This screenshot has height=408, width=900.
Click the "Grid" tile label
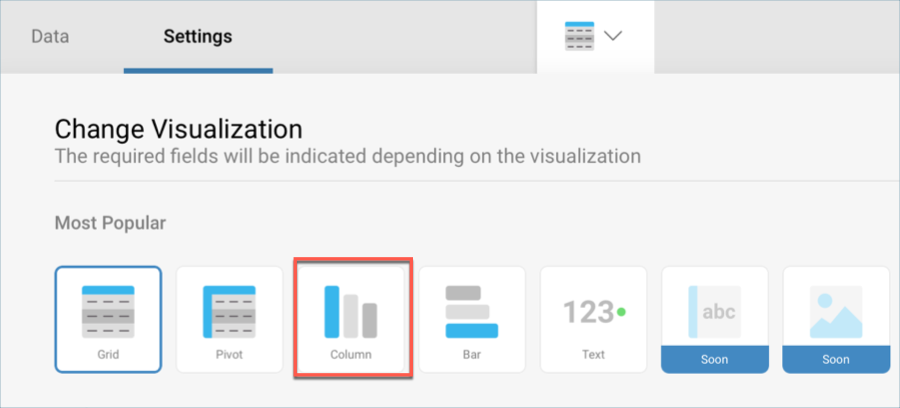pyautogui.click(x=108, y=354)
